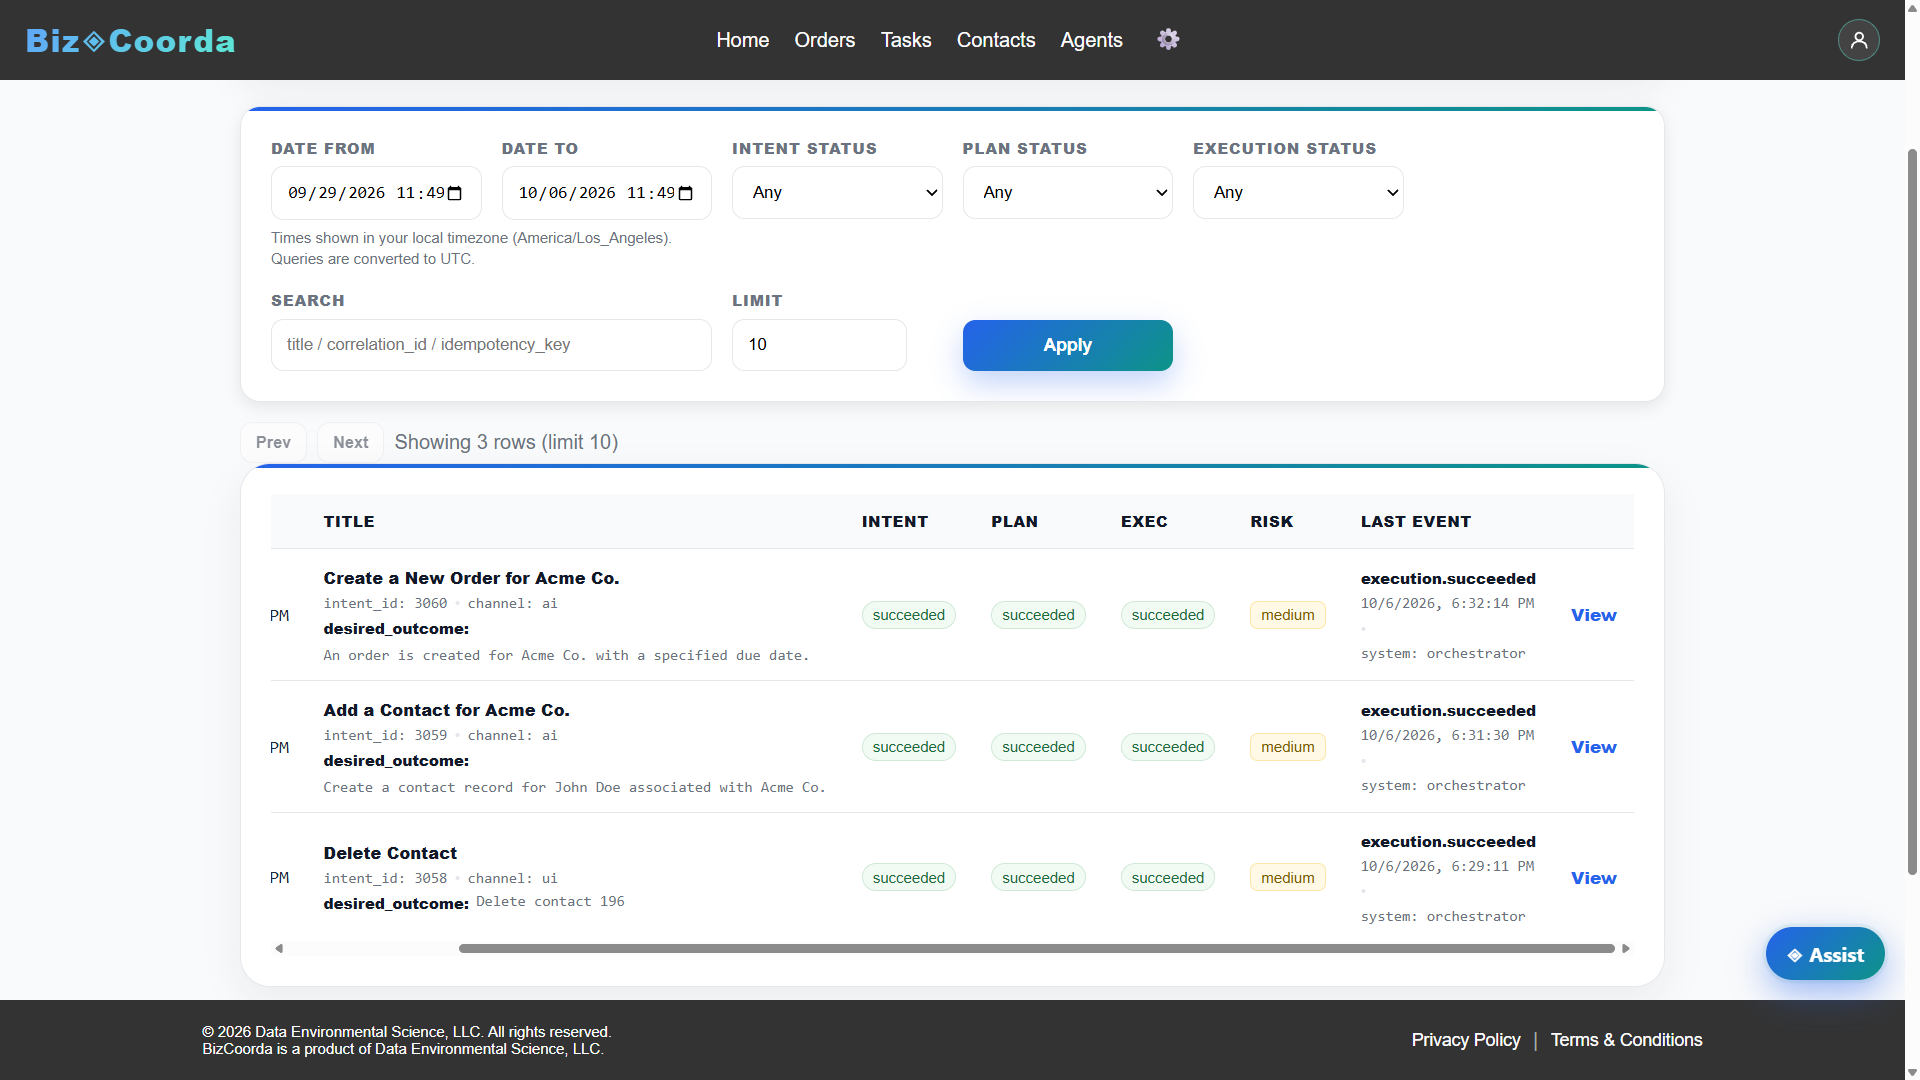
Task: Open the Tasks menu
Action: click(906, 40)
